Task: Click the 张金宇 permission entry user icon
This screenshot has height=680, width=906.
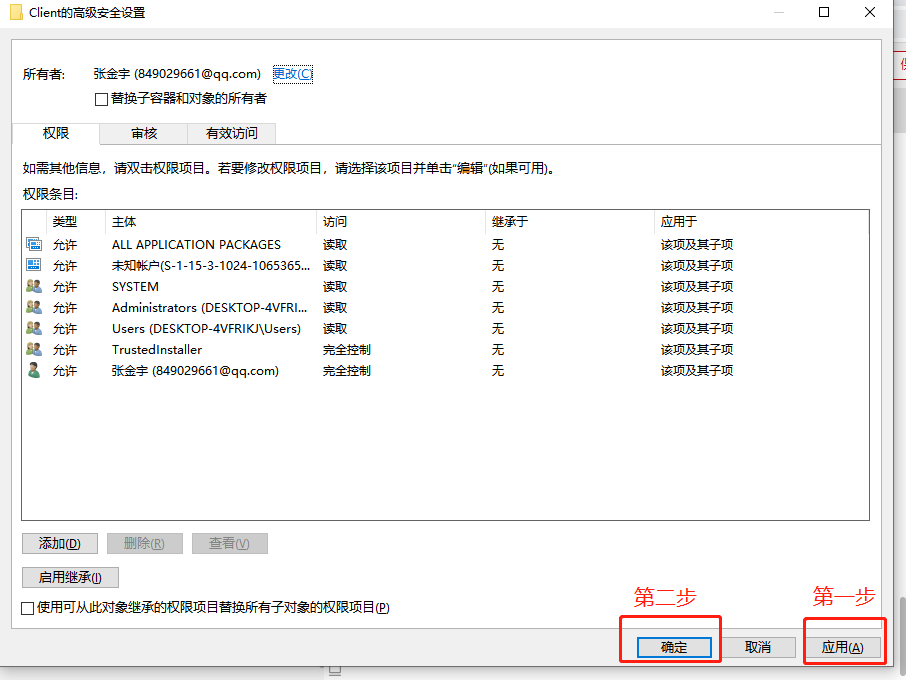Action: [34, 370]
